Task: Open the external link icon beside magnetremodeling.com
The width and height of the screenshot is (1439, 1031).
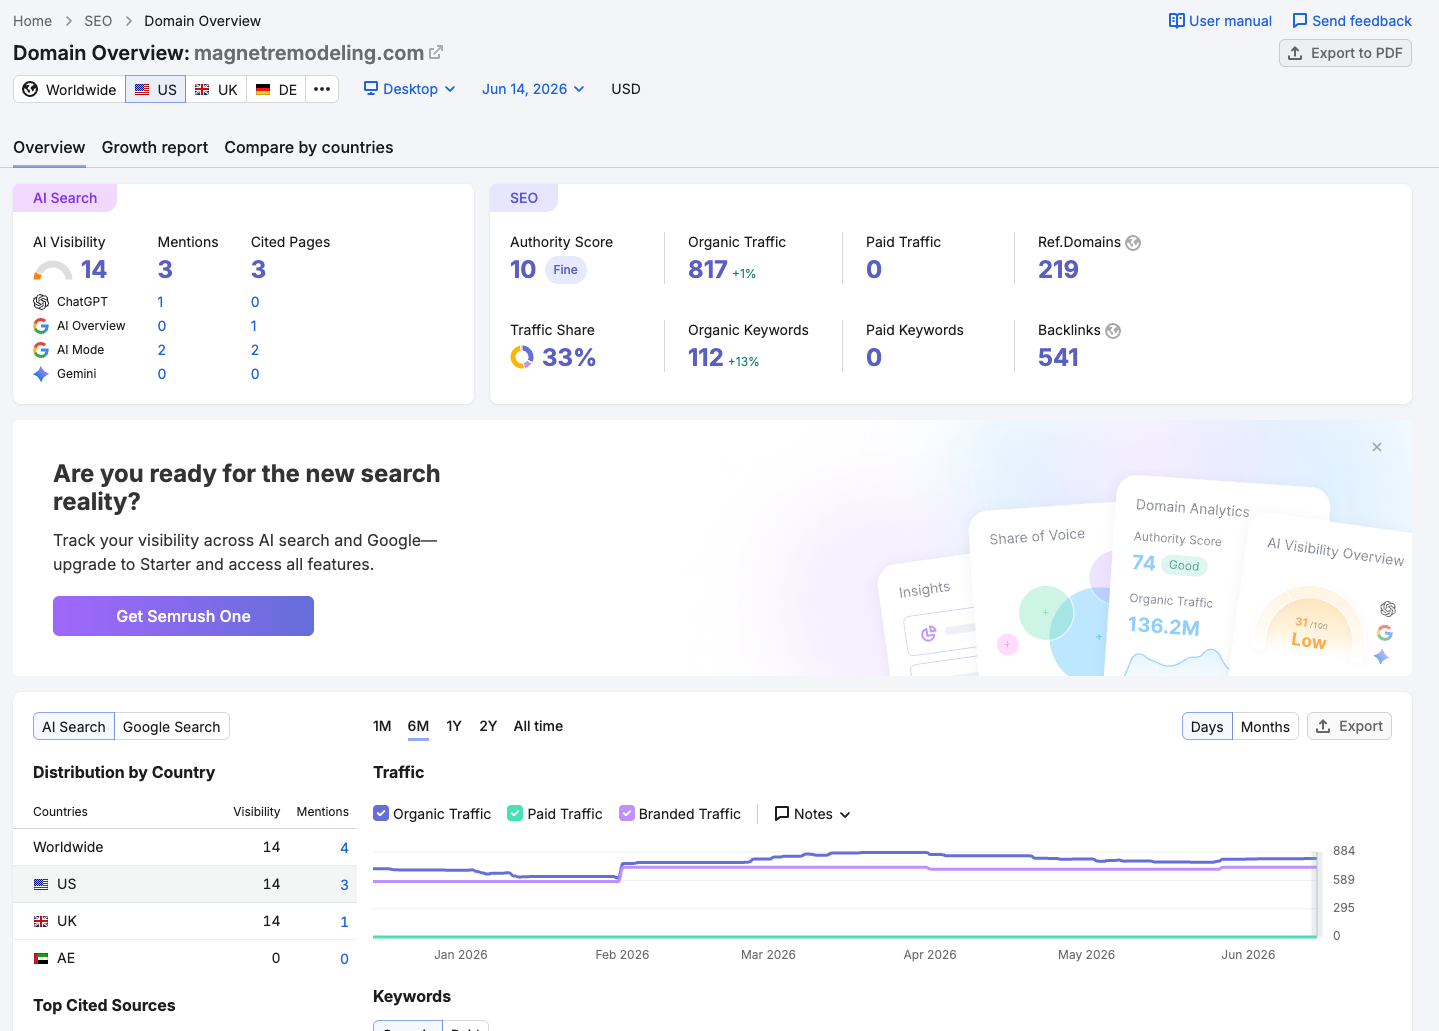Action: pyautogui.click(x=436, y=52)
